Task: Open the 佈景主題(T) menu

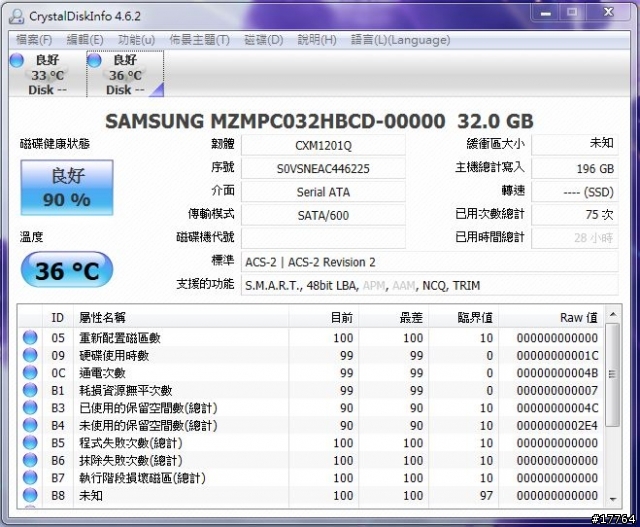Action: (200, 40)
